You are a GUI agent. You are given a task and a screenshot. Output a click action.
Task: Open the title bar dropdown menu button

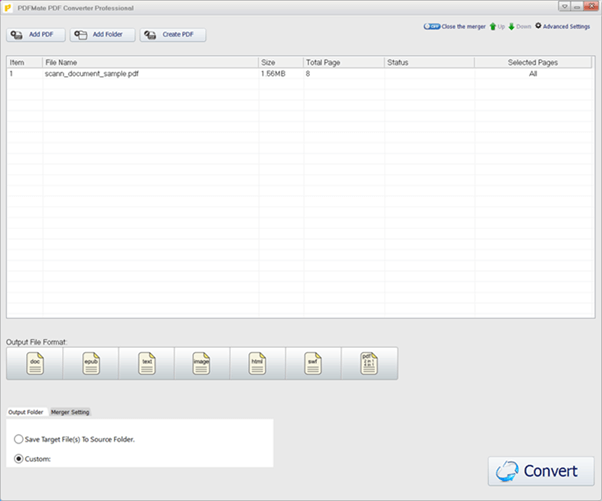point(564,6)
